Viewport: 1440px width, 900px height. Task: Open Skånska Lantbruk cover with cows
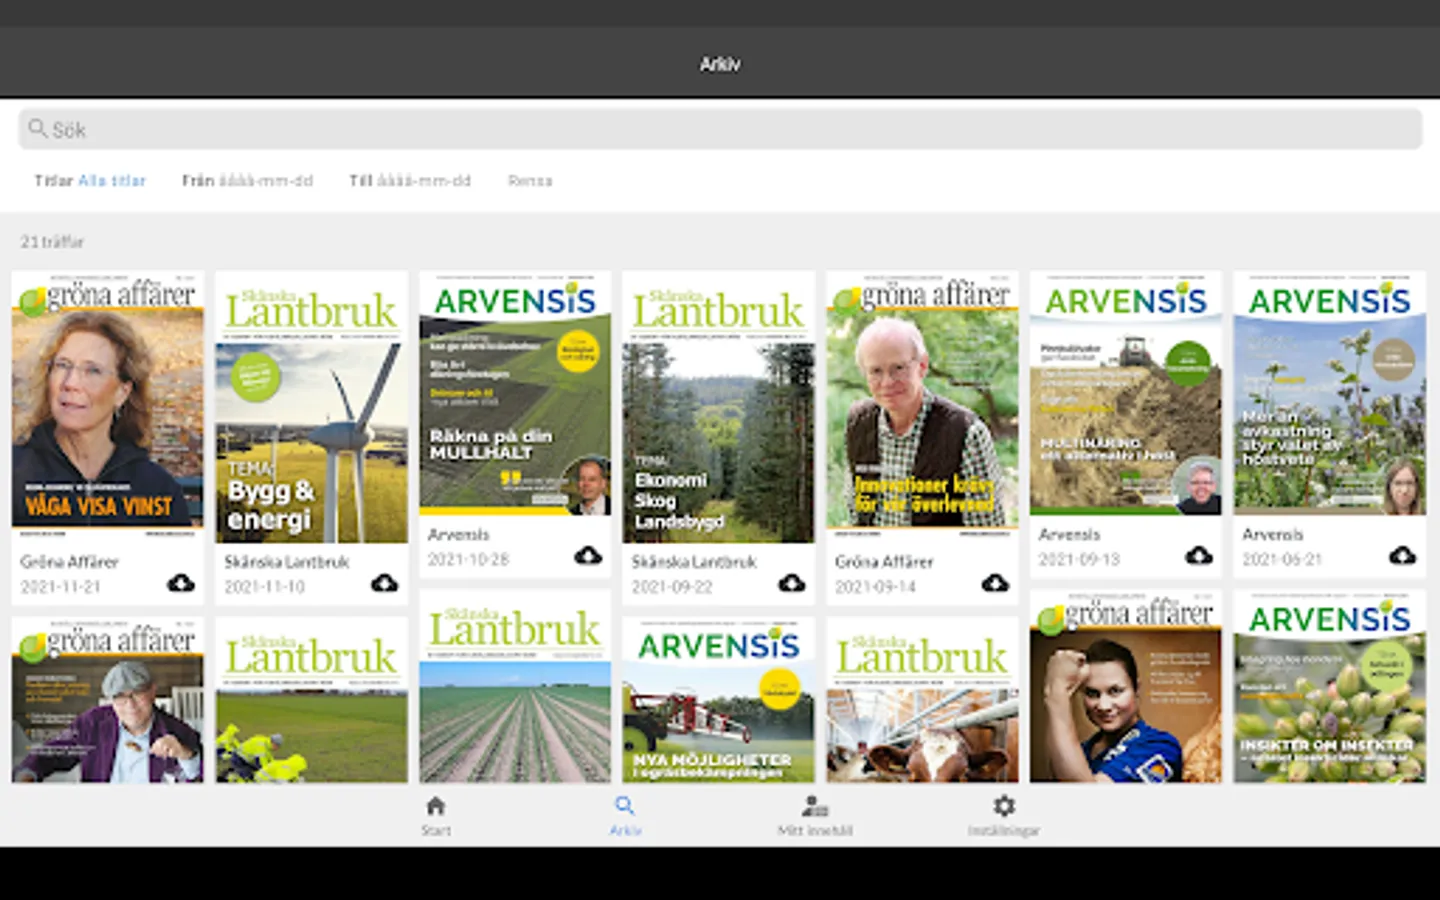922,700
